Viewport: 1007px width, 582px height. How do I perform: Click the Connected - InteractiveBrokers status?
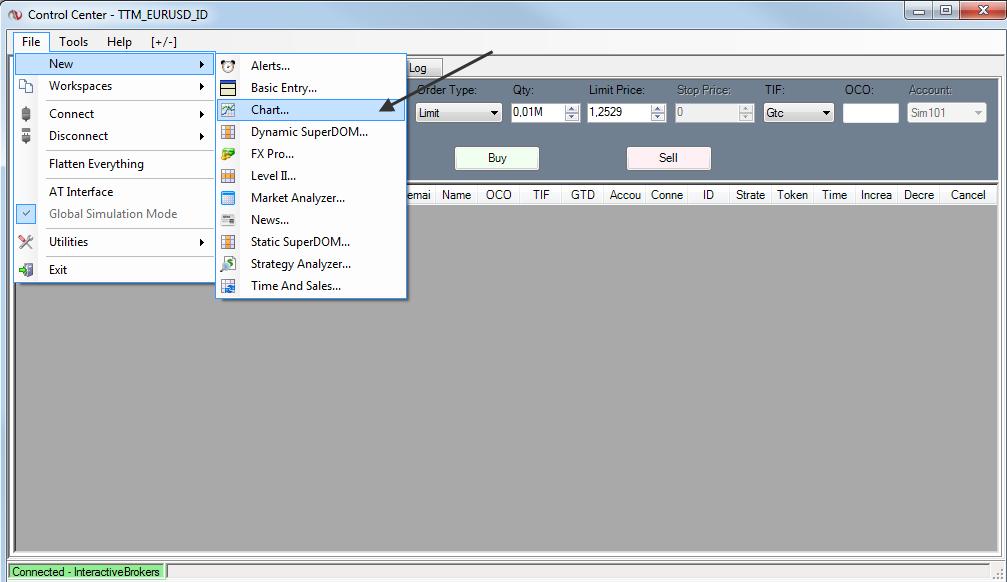tap(86, 572)
